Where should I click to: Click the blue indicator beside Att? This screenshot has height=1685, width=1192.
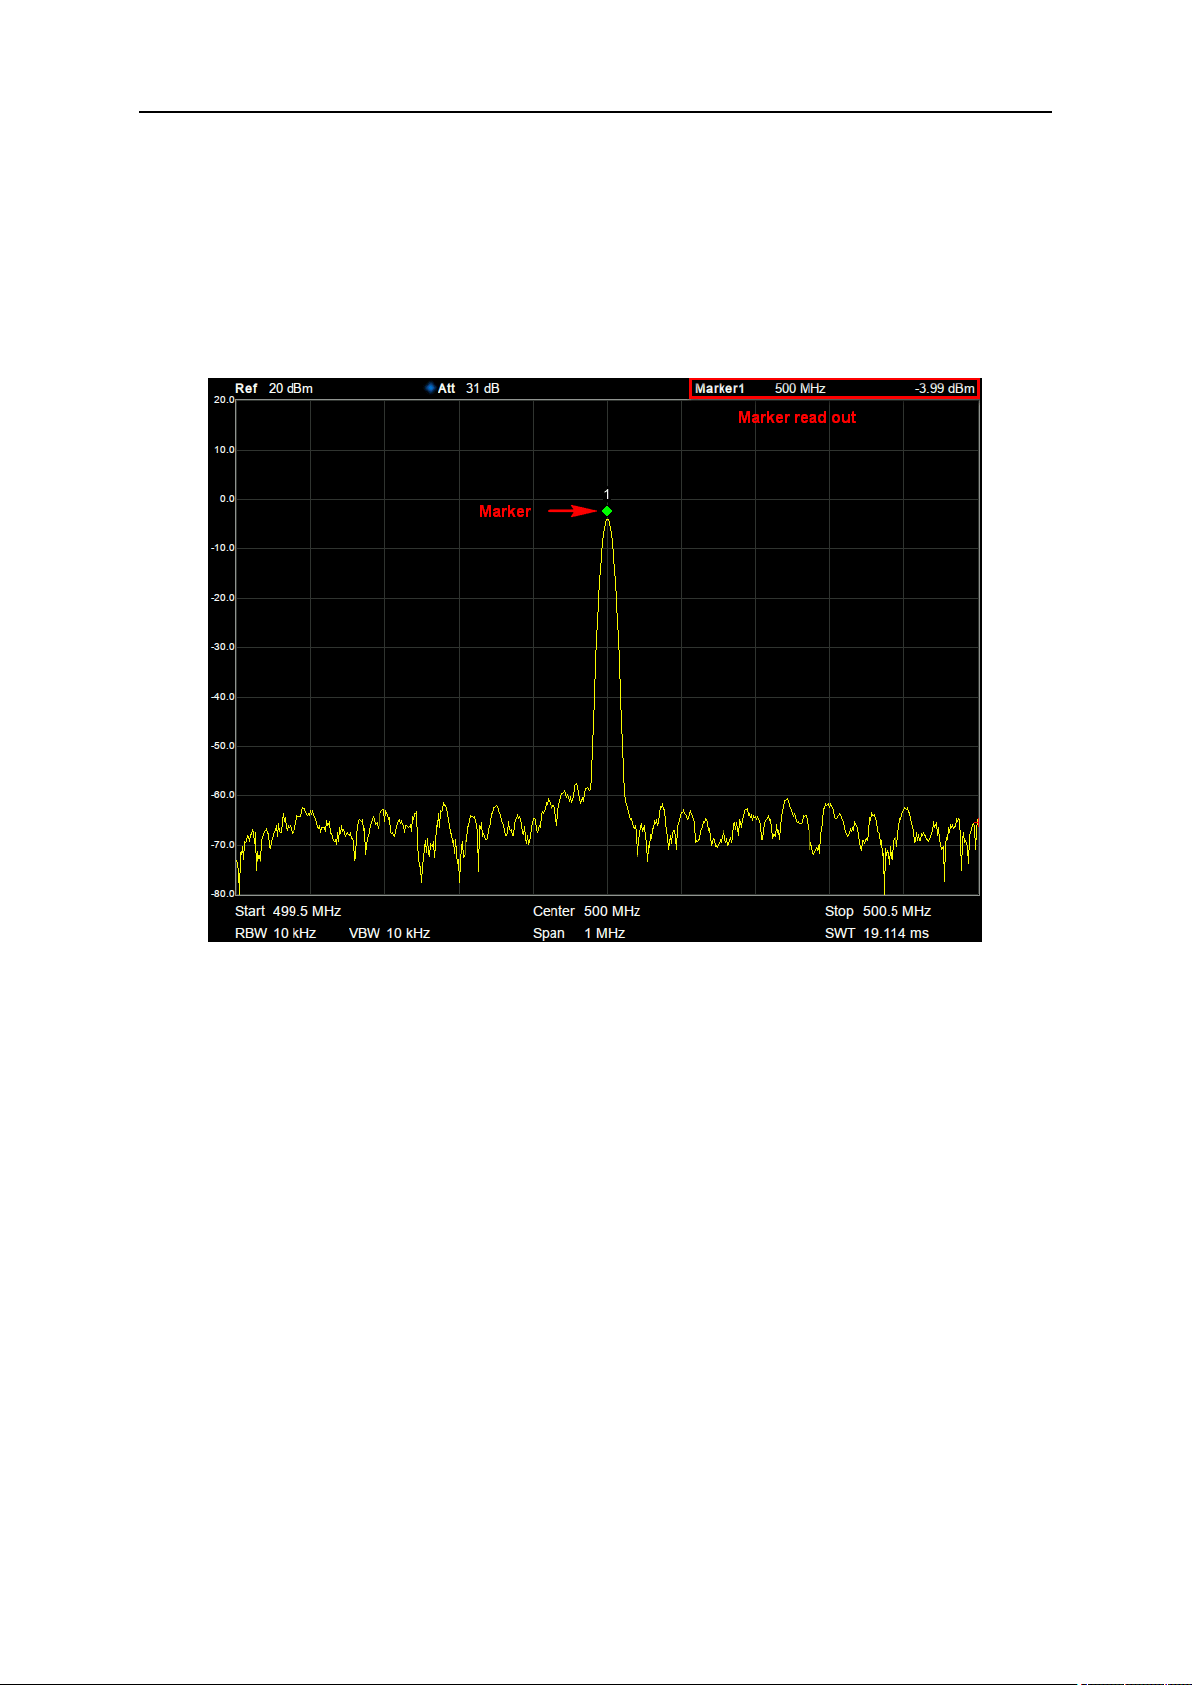430,388
